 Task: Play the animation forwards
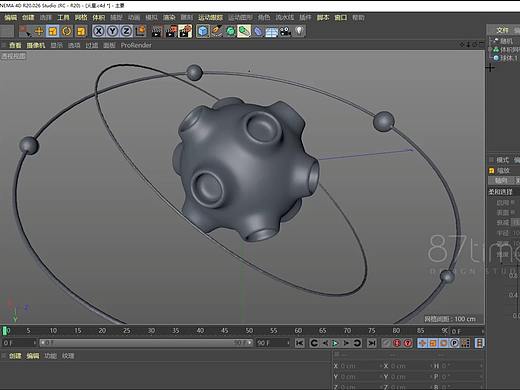tap(335, 343)
